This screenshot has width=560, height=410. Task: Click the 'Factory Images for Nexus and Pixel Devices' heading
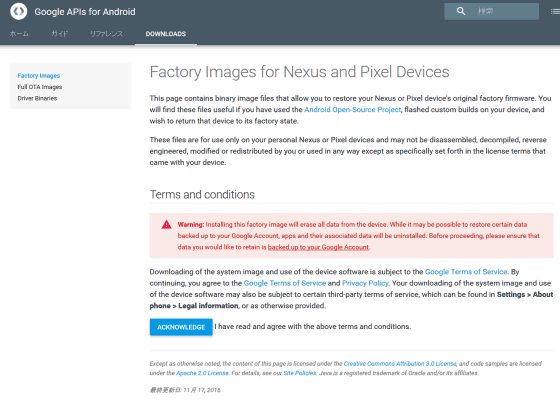coord(299,72)
